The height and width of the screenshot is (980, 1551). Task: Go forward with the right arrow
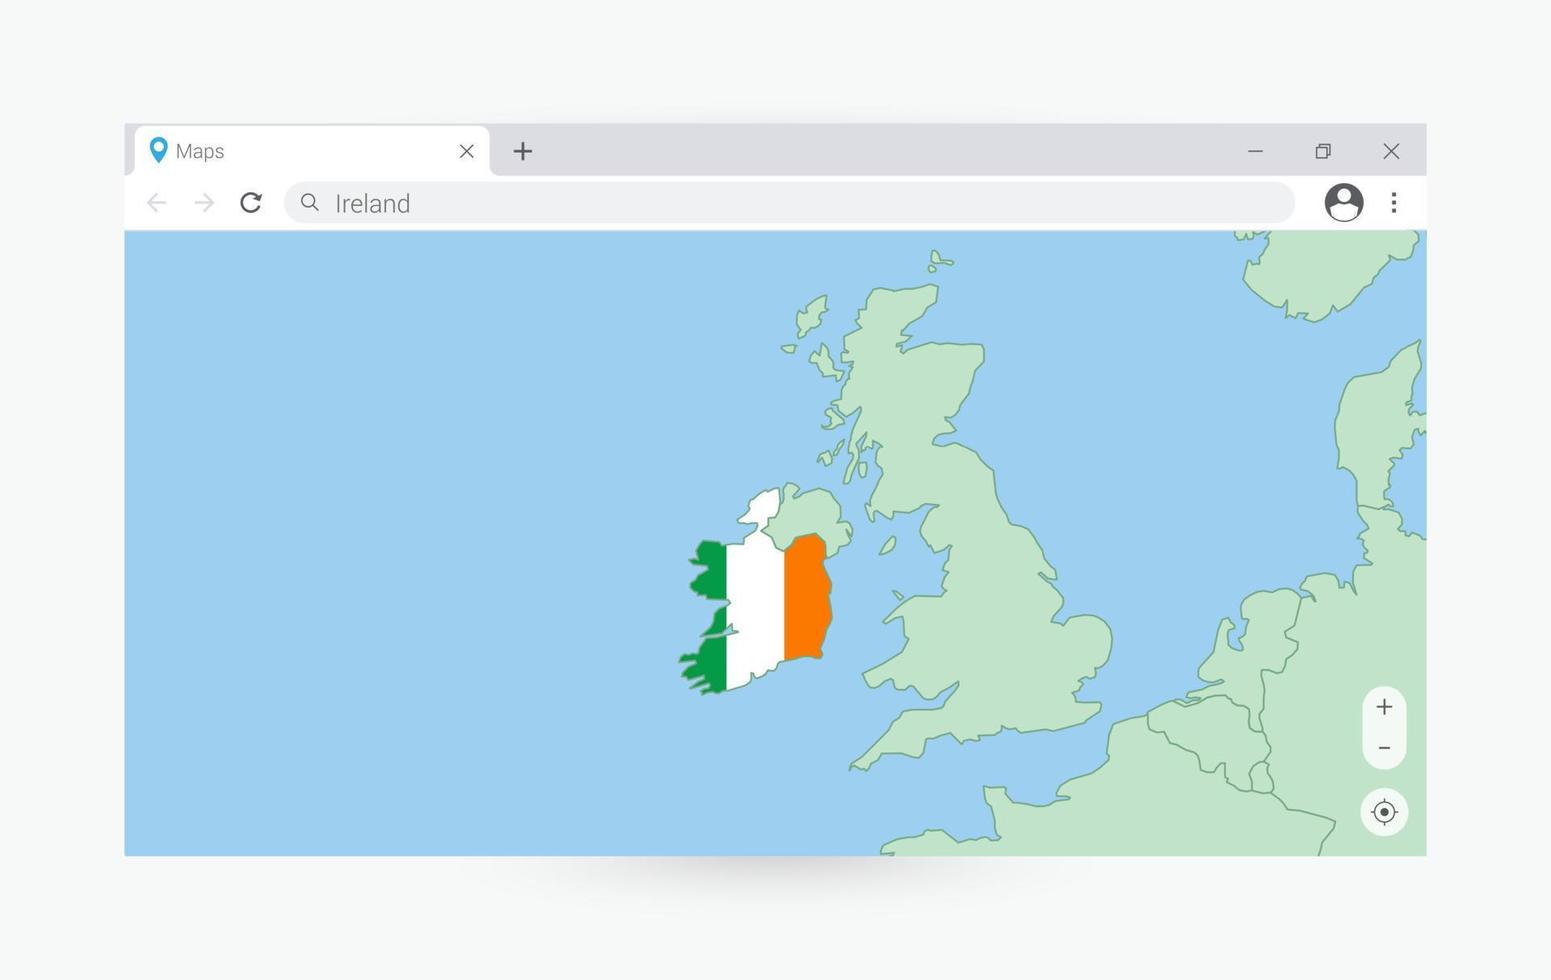point(204,203)
